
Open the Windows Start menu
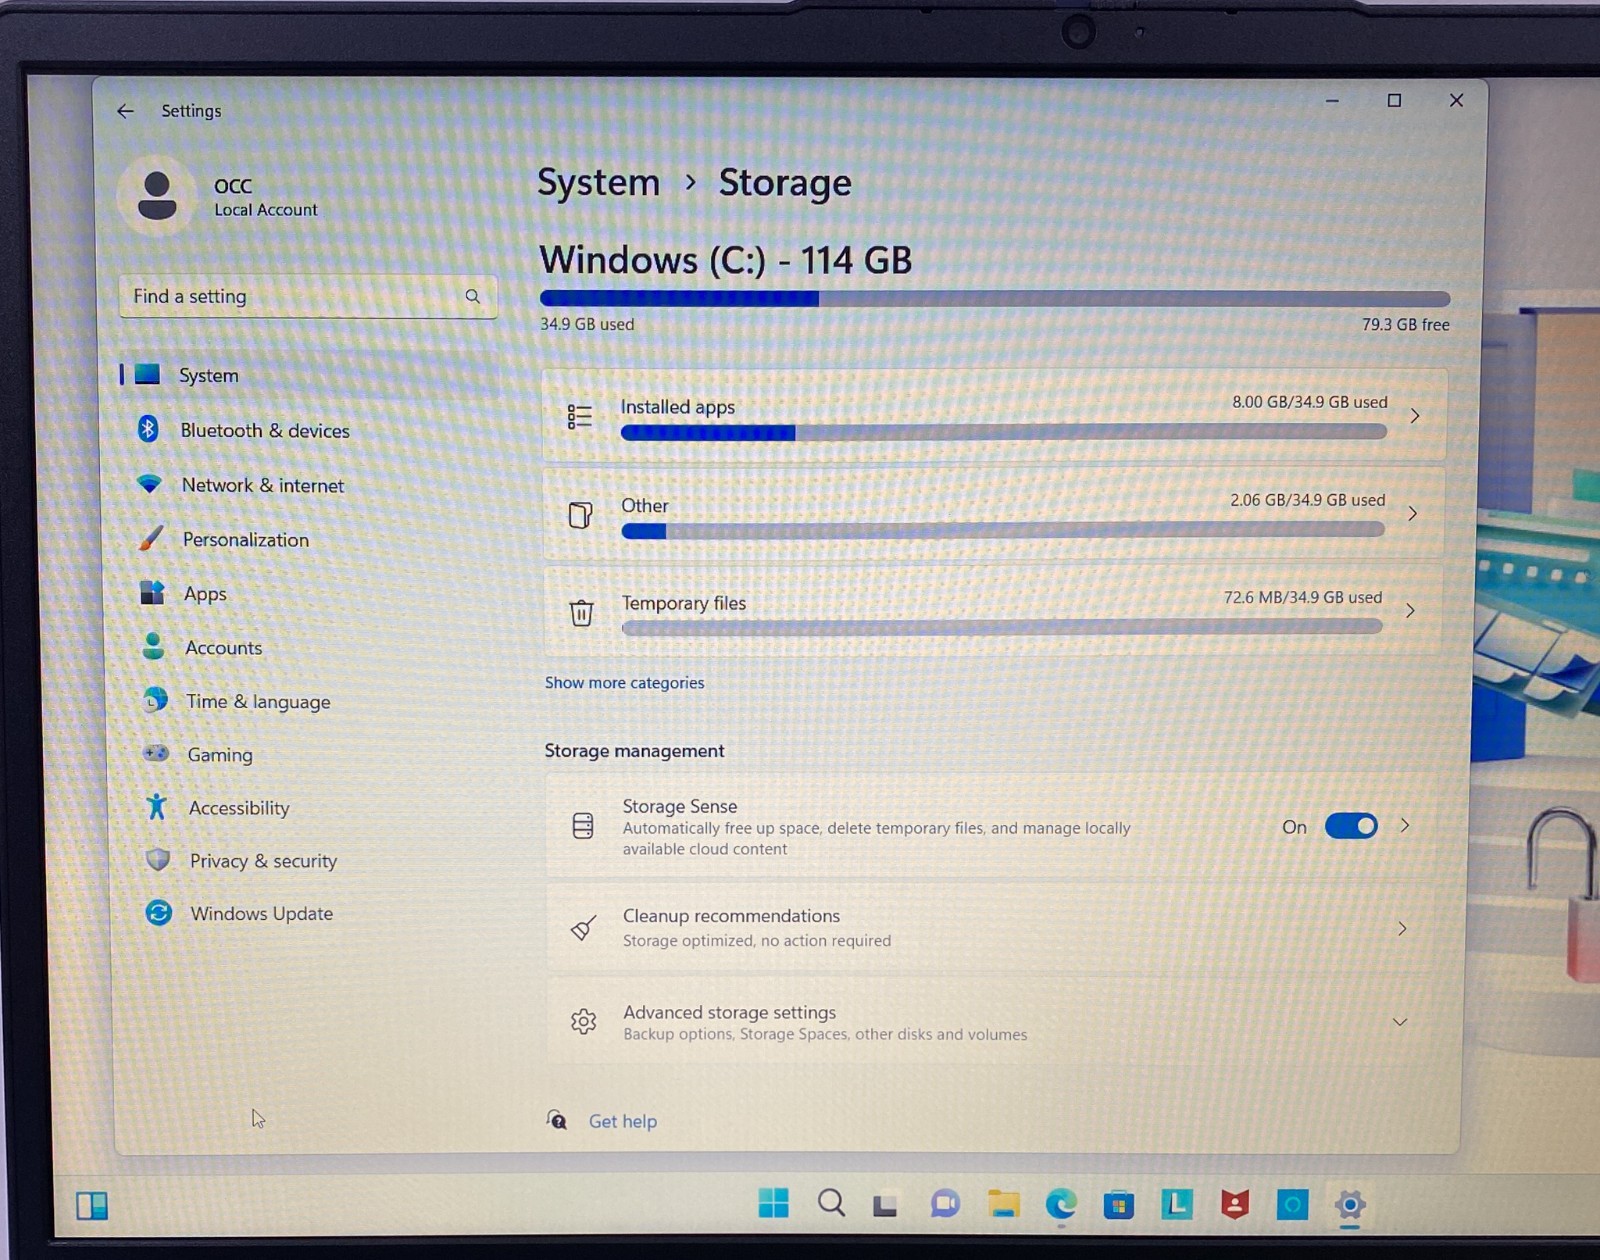[773, 1203]
